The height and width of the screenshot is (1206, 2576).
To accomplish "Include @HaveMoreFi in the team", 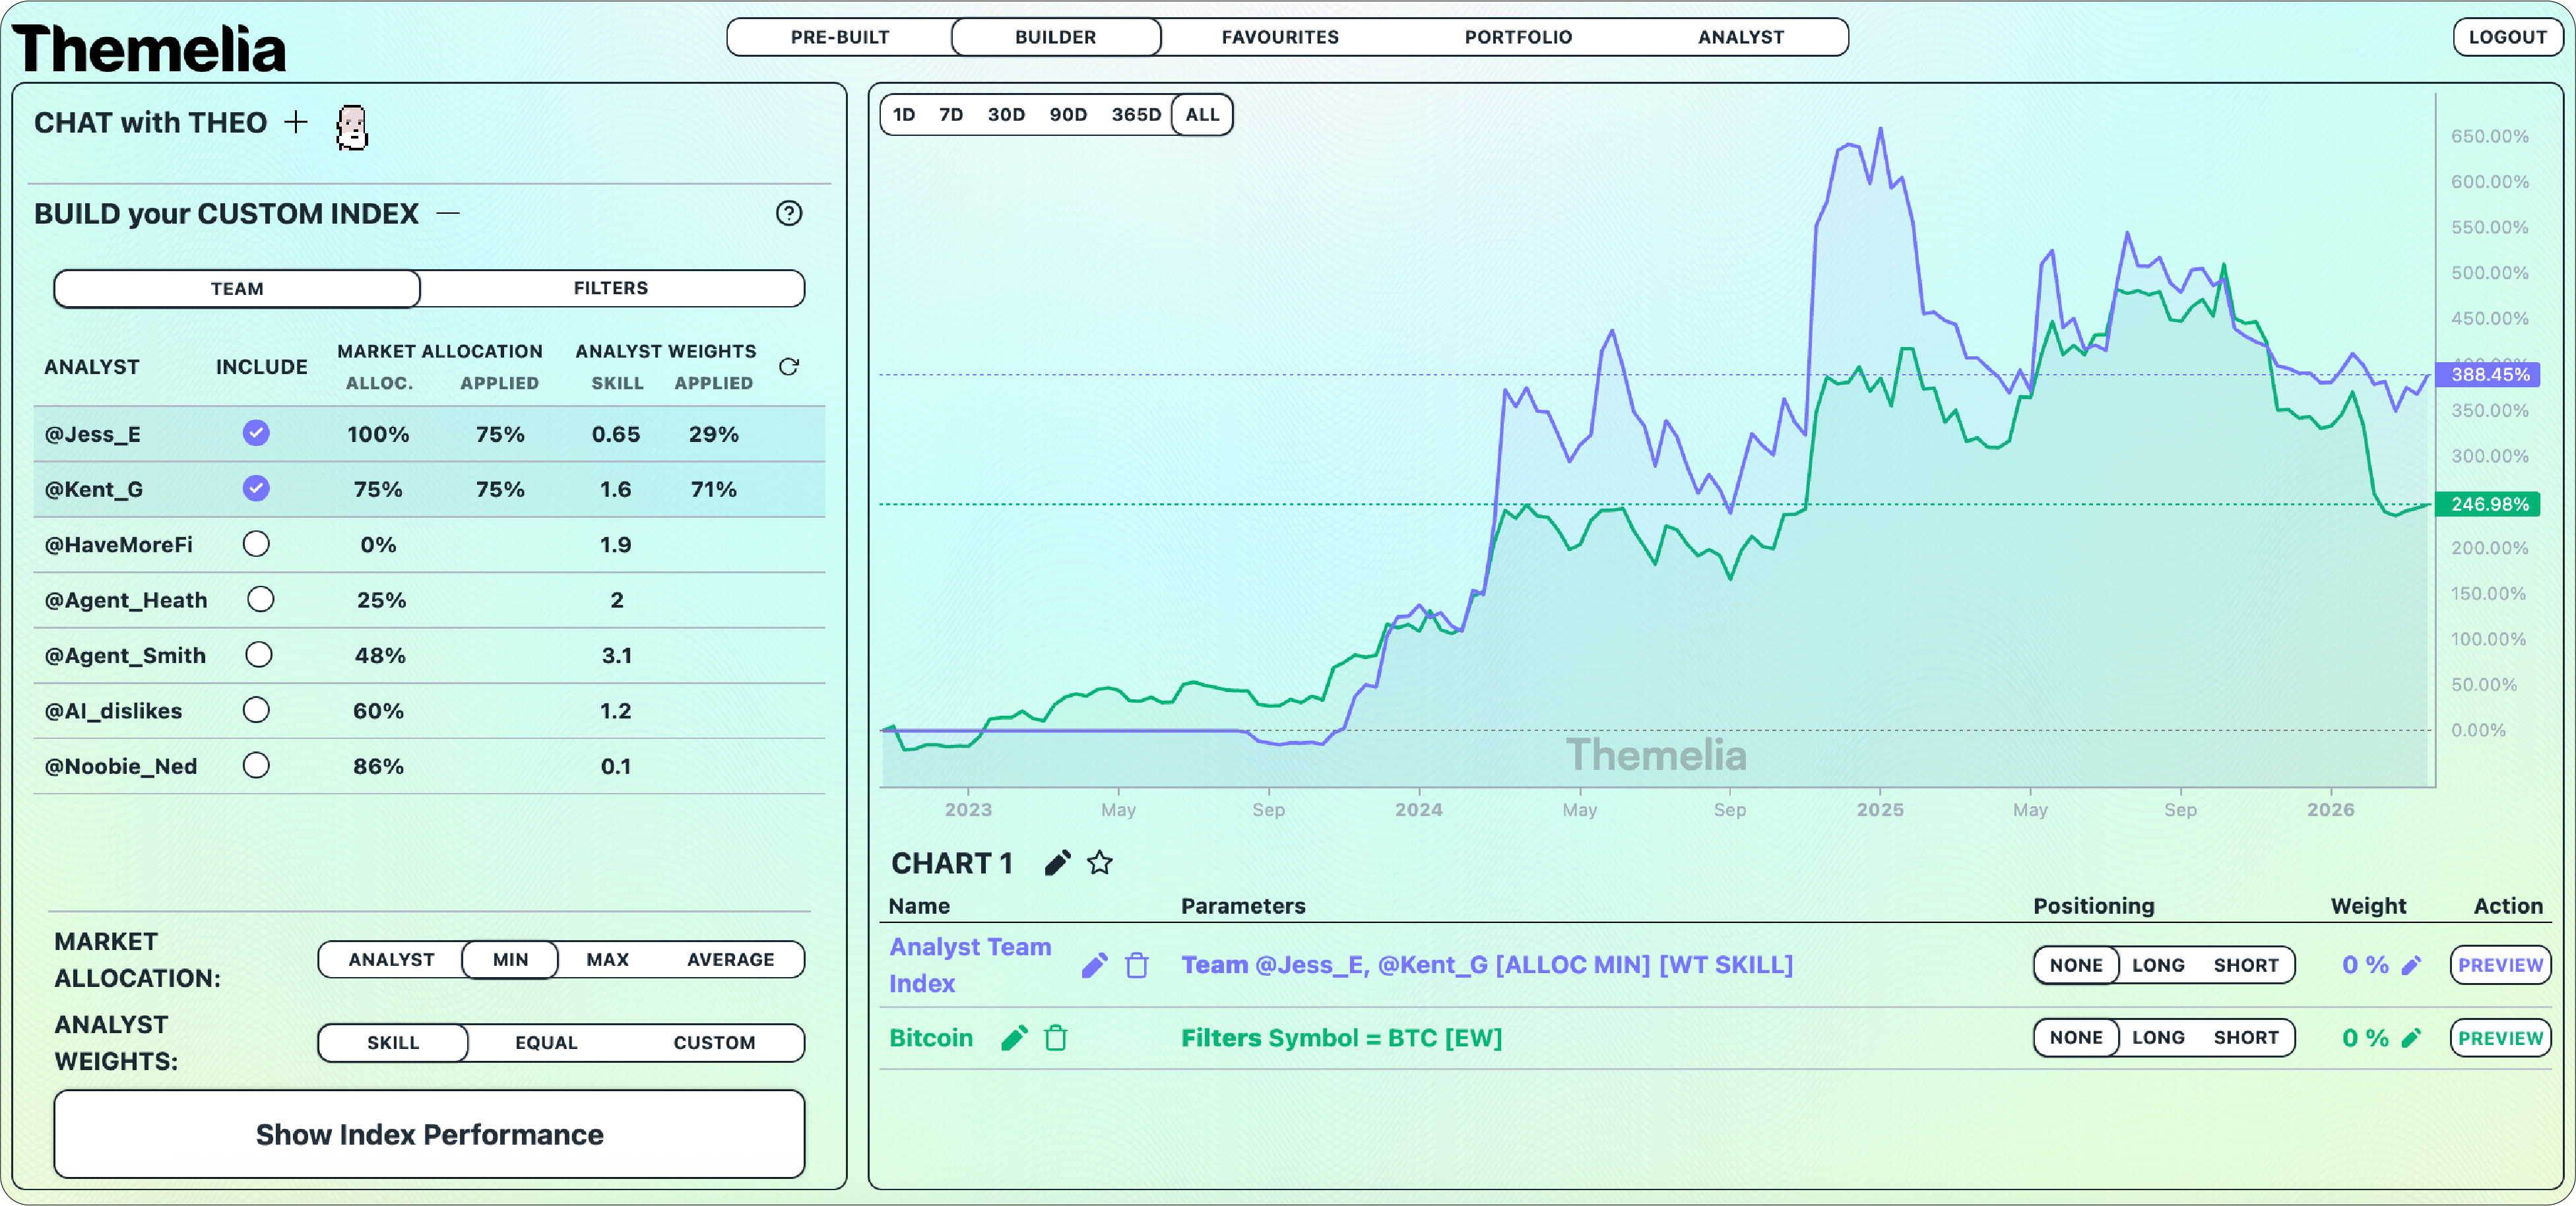I will click(256, 544).
